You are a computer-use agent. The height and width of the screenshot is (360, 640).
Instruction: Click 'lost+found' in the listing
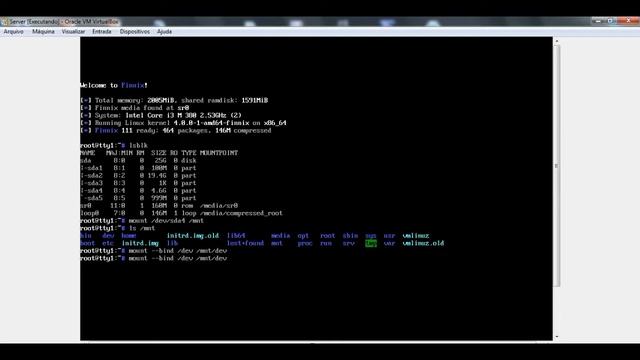coord(245,243)
